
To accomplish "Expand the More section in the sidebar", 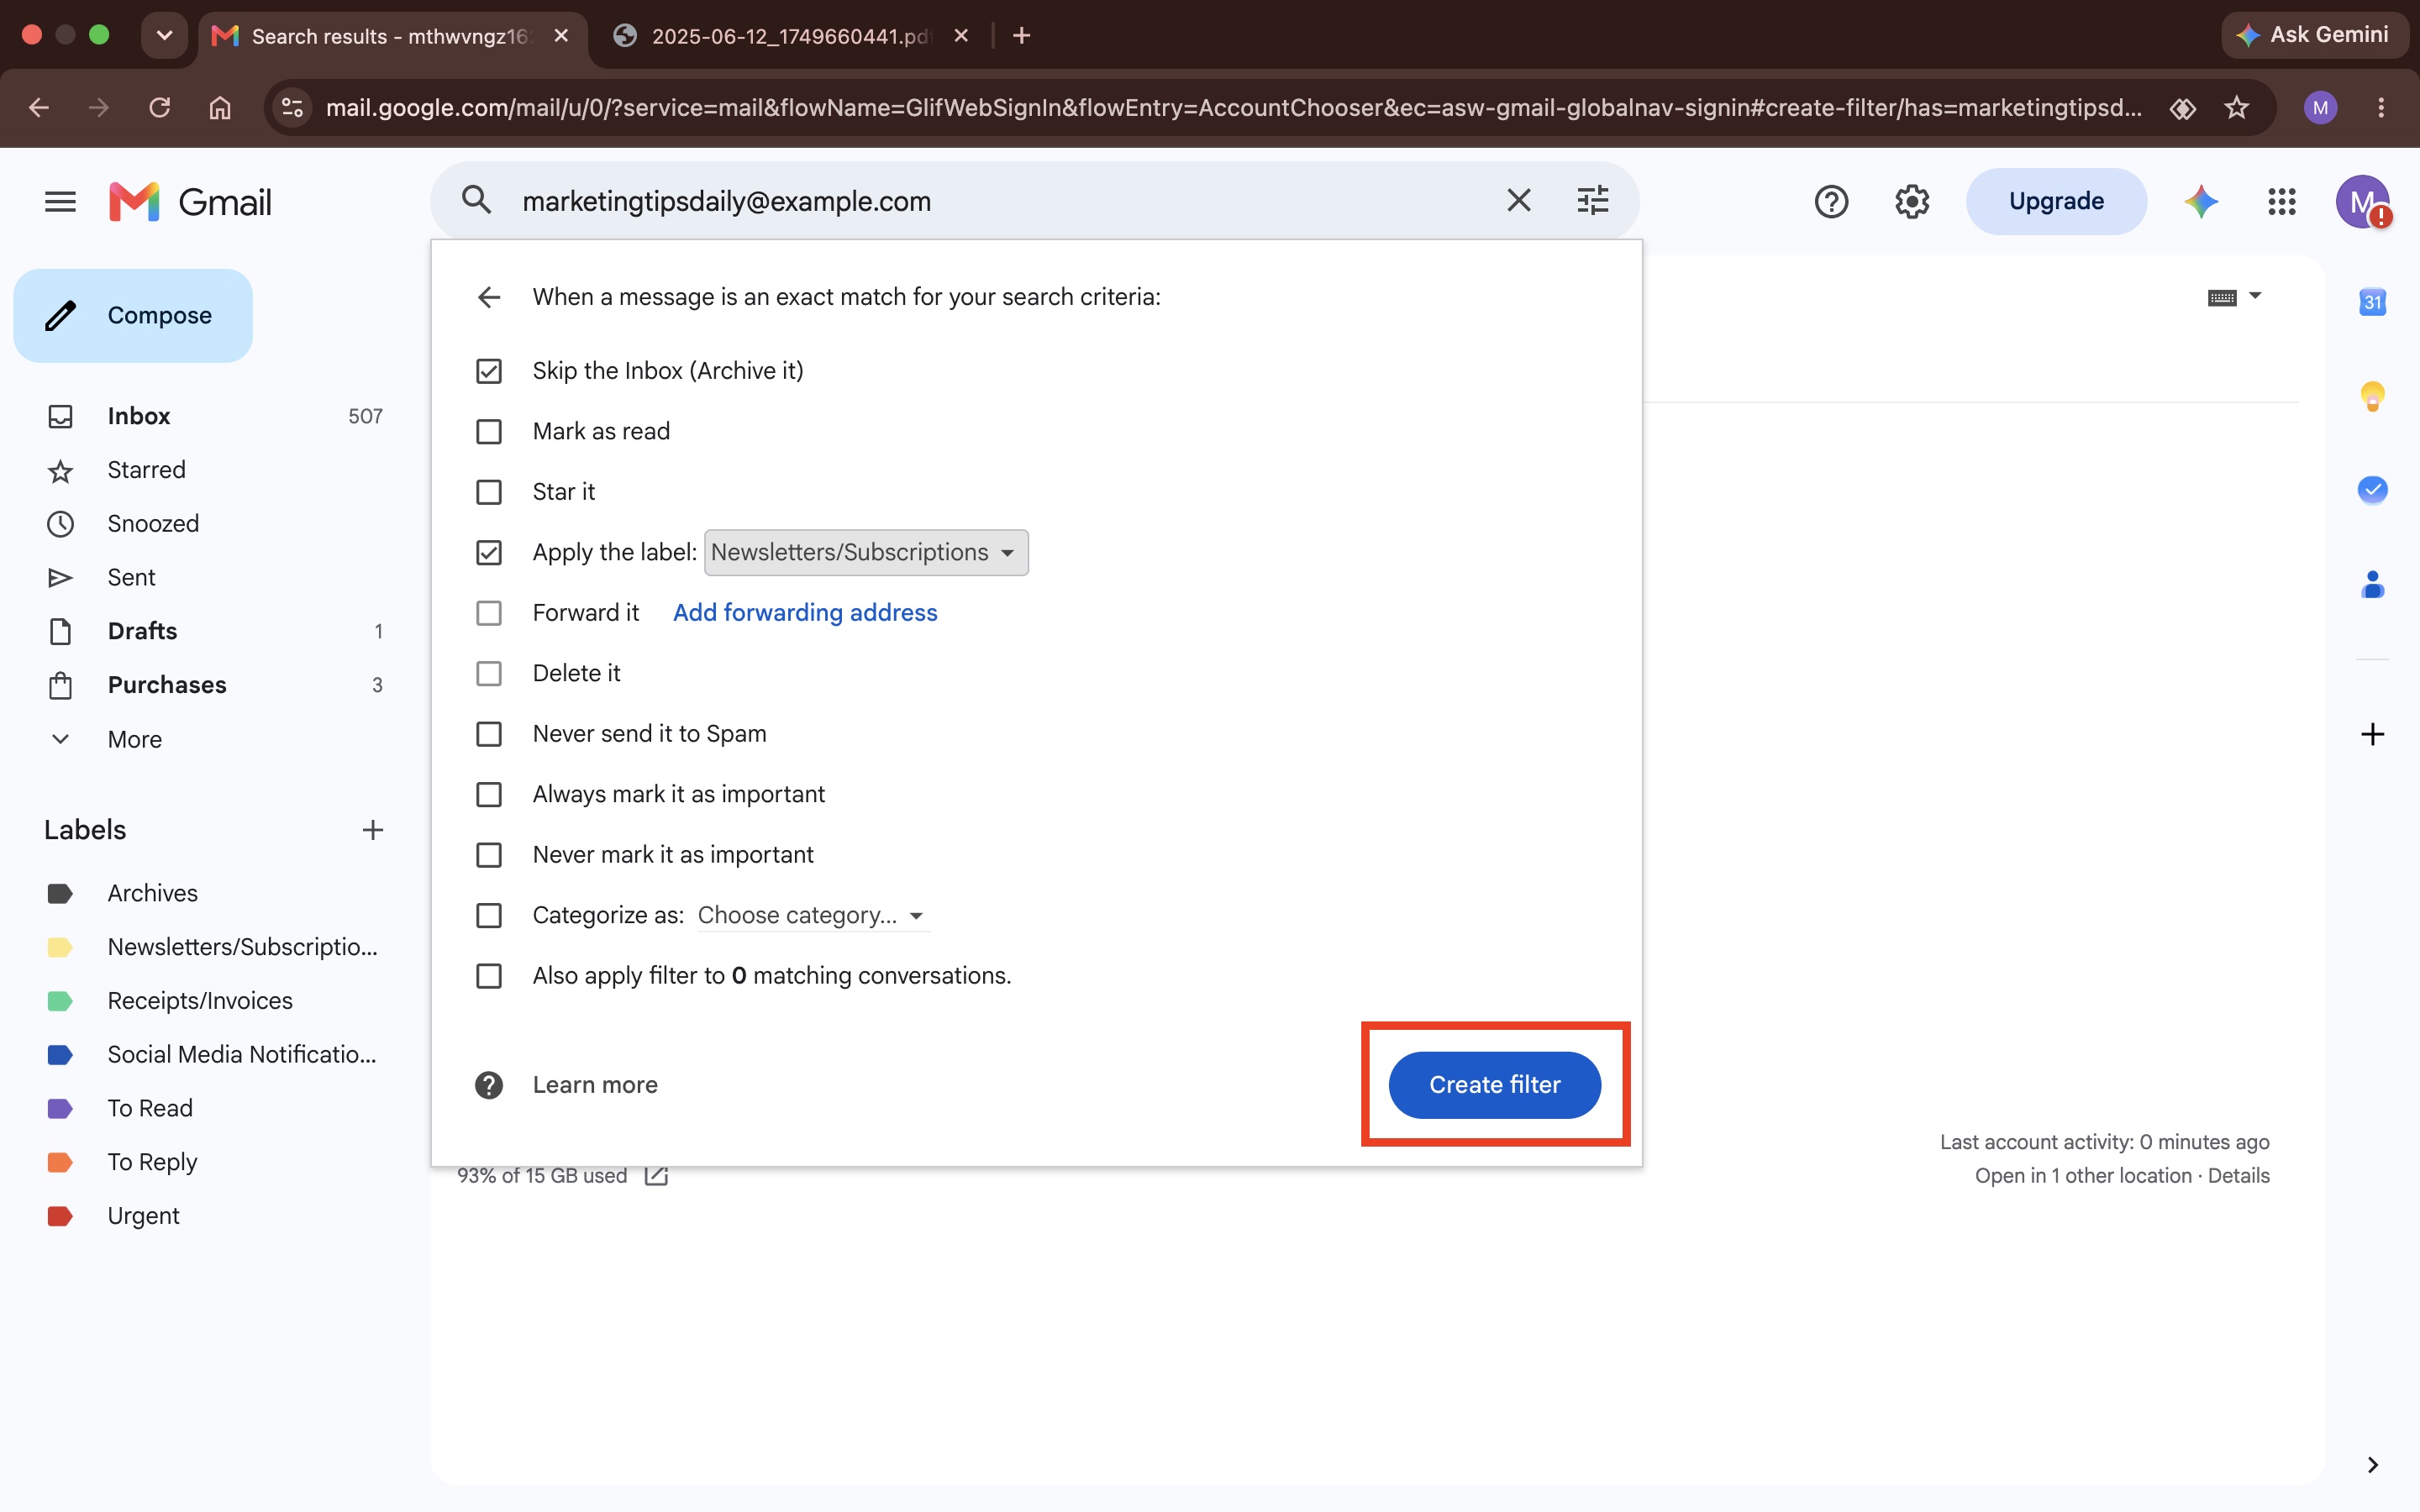I will click(x=134, y=739).
